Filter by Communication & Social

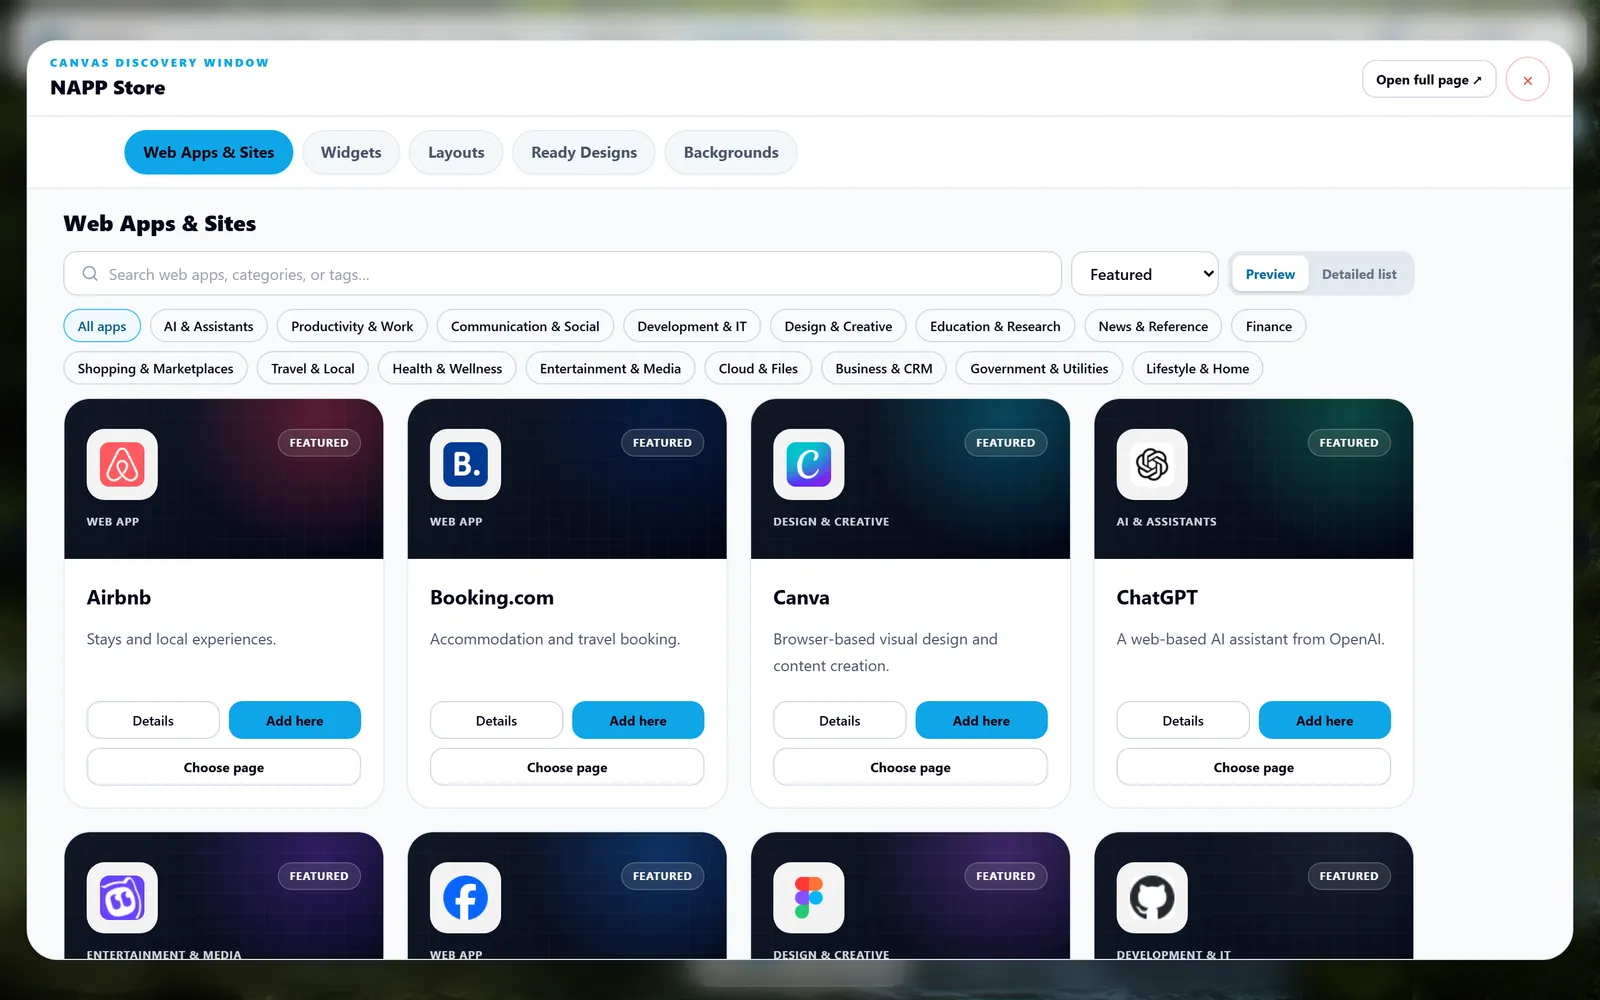(x=525, y=326)
